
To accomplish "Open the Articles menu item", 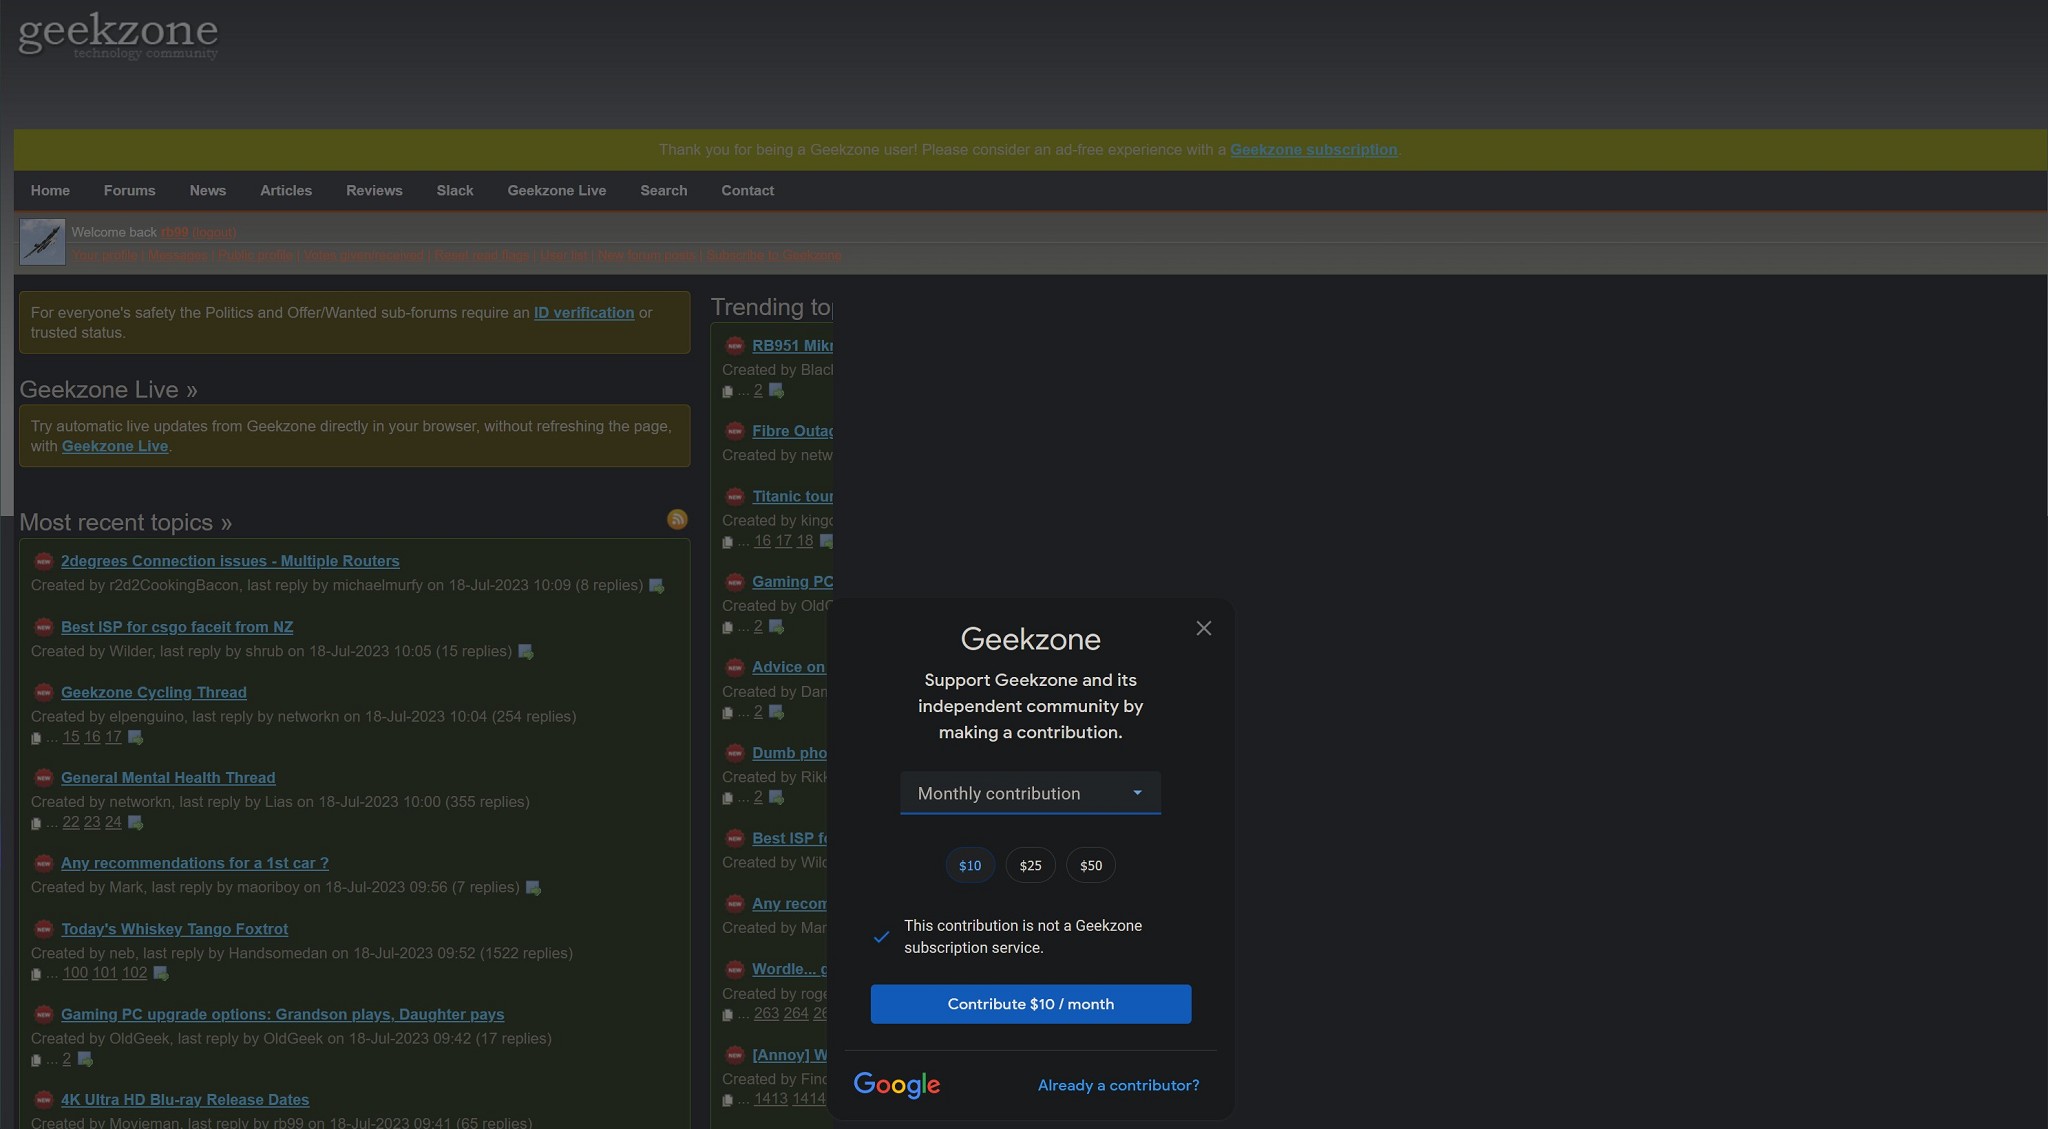I will (x=286, y=190).
